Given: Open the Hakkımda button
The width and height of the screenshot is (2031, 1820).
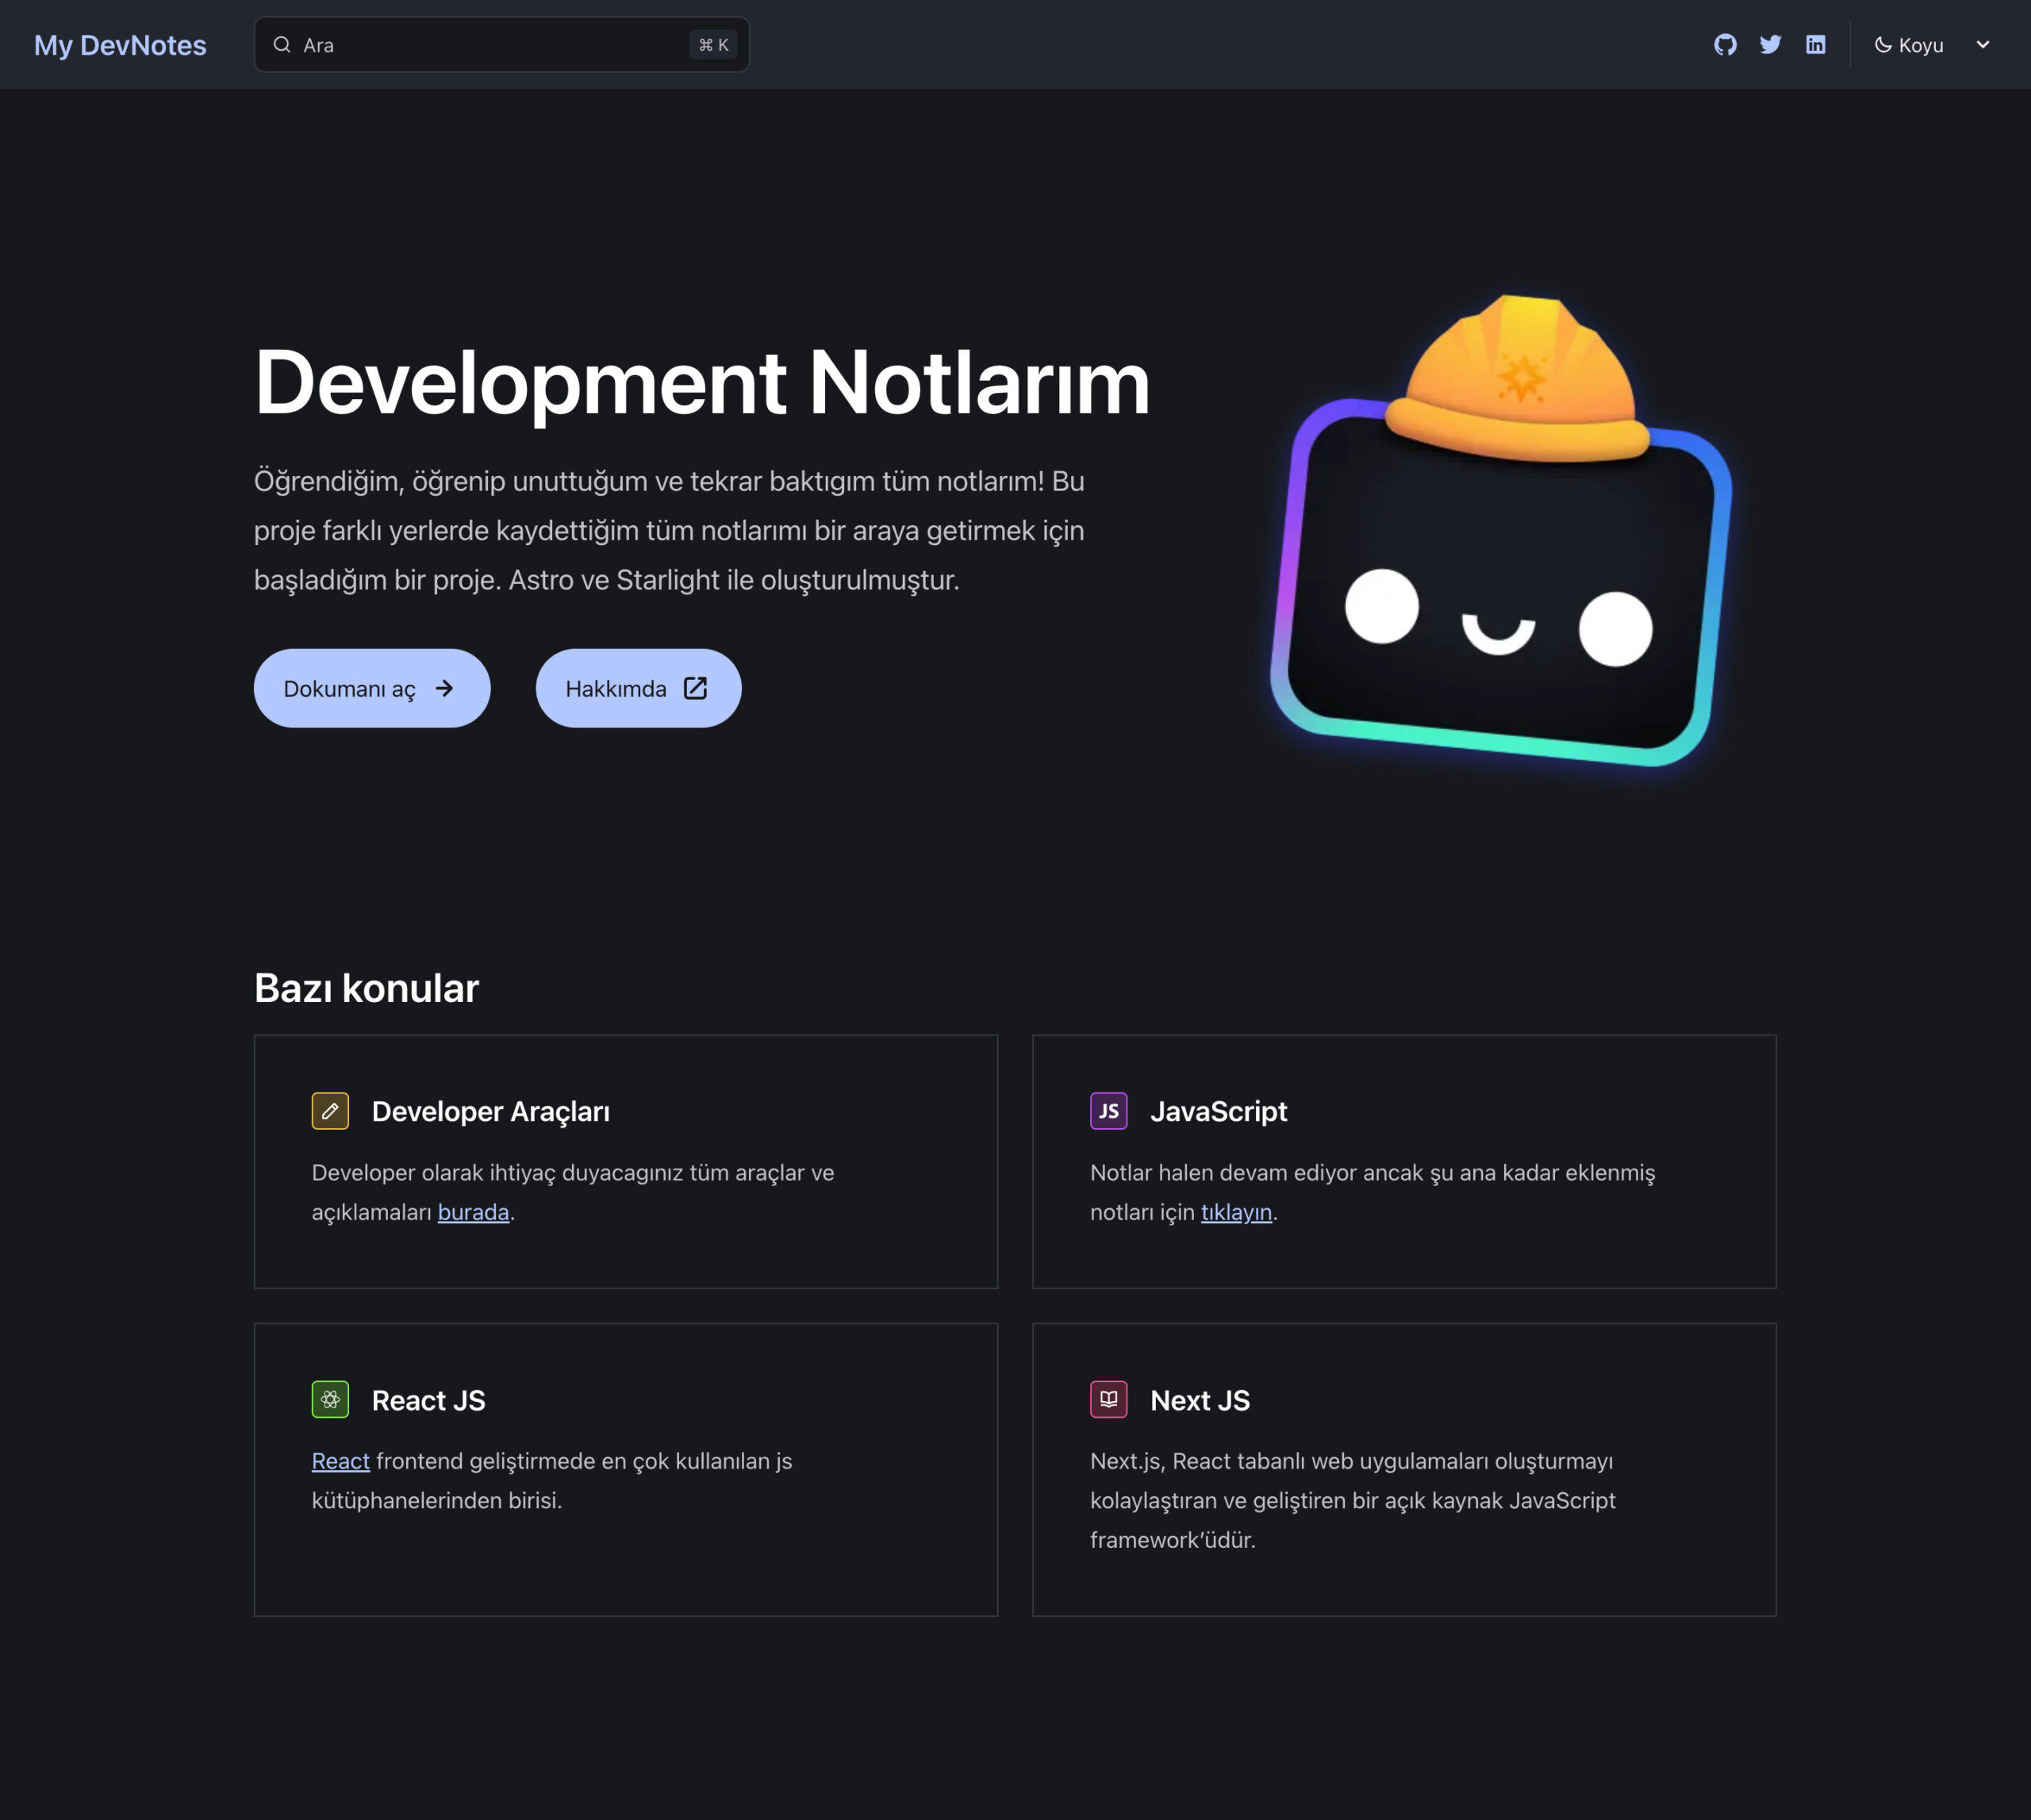Looking at the screenshot, I should point(638,688).
